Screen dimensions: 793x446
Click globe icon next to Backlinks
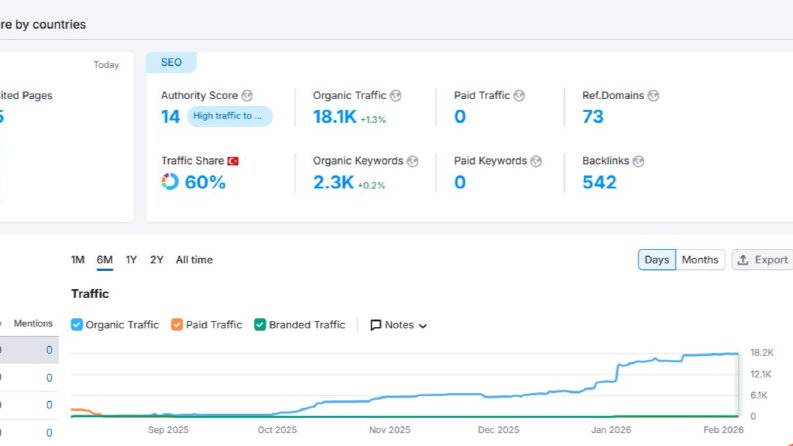click(638, 161)
